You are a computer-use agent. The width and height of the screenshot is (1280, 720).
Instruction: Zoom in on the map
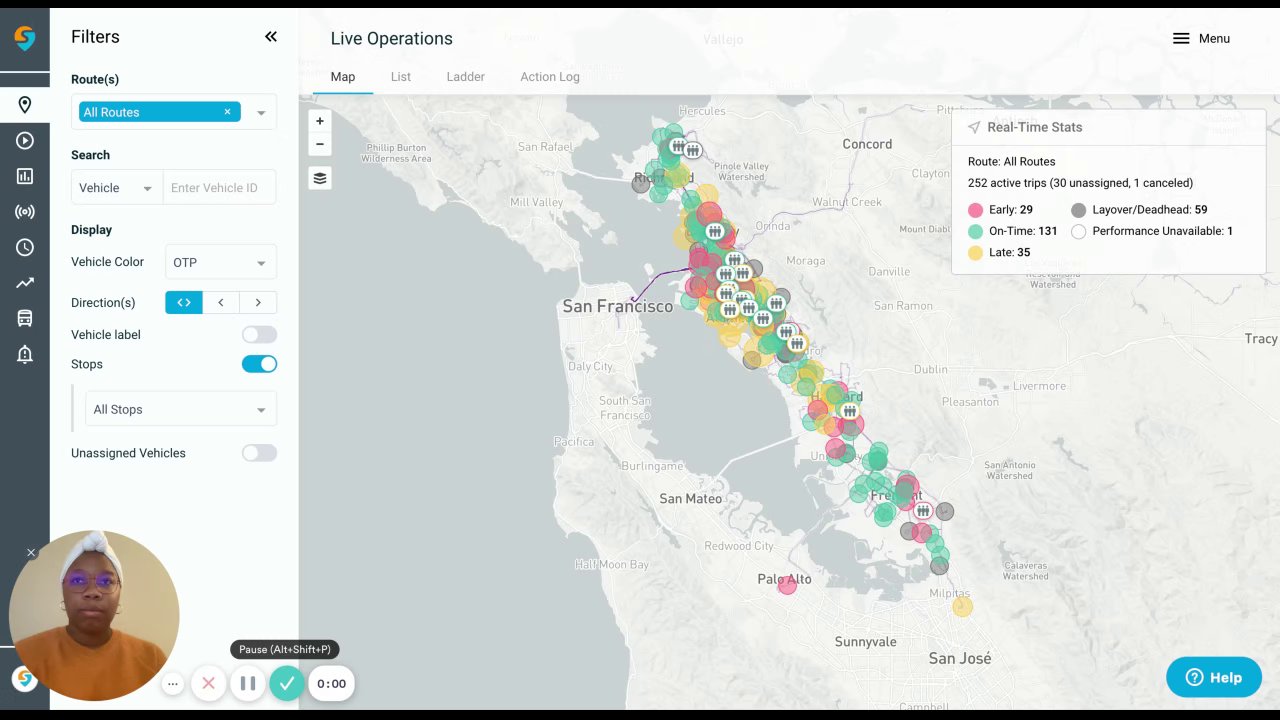(320, 121)
